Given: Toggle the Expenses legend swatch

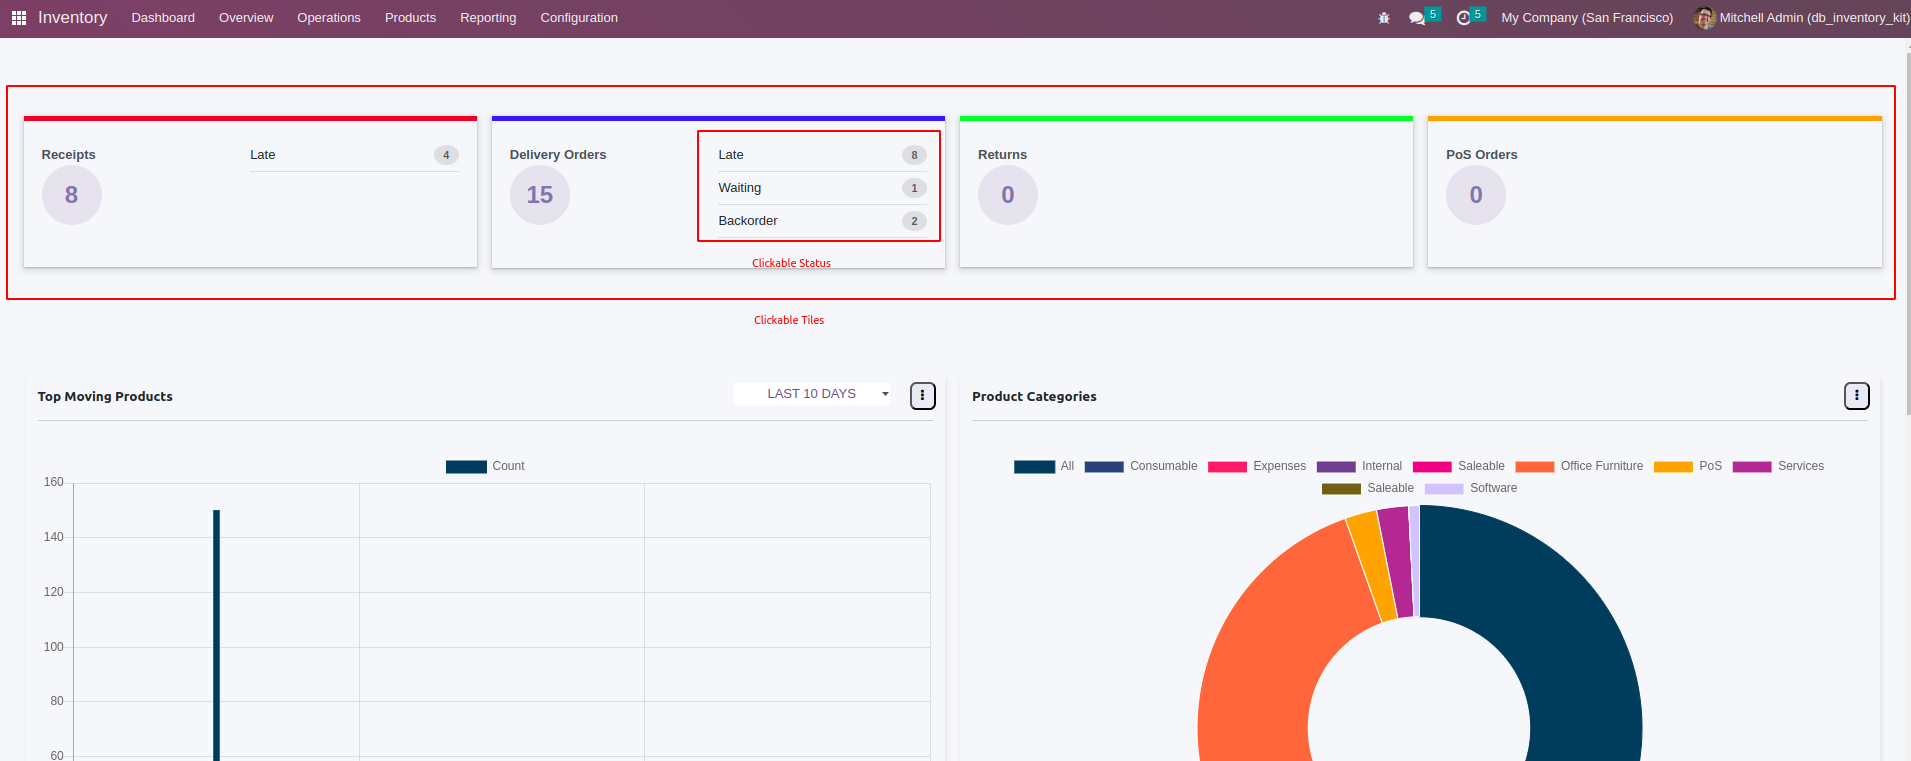Looking at the screenshot, I should coord(1227,467).
